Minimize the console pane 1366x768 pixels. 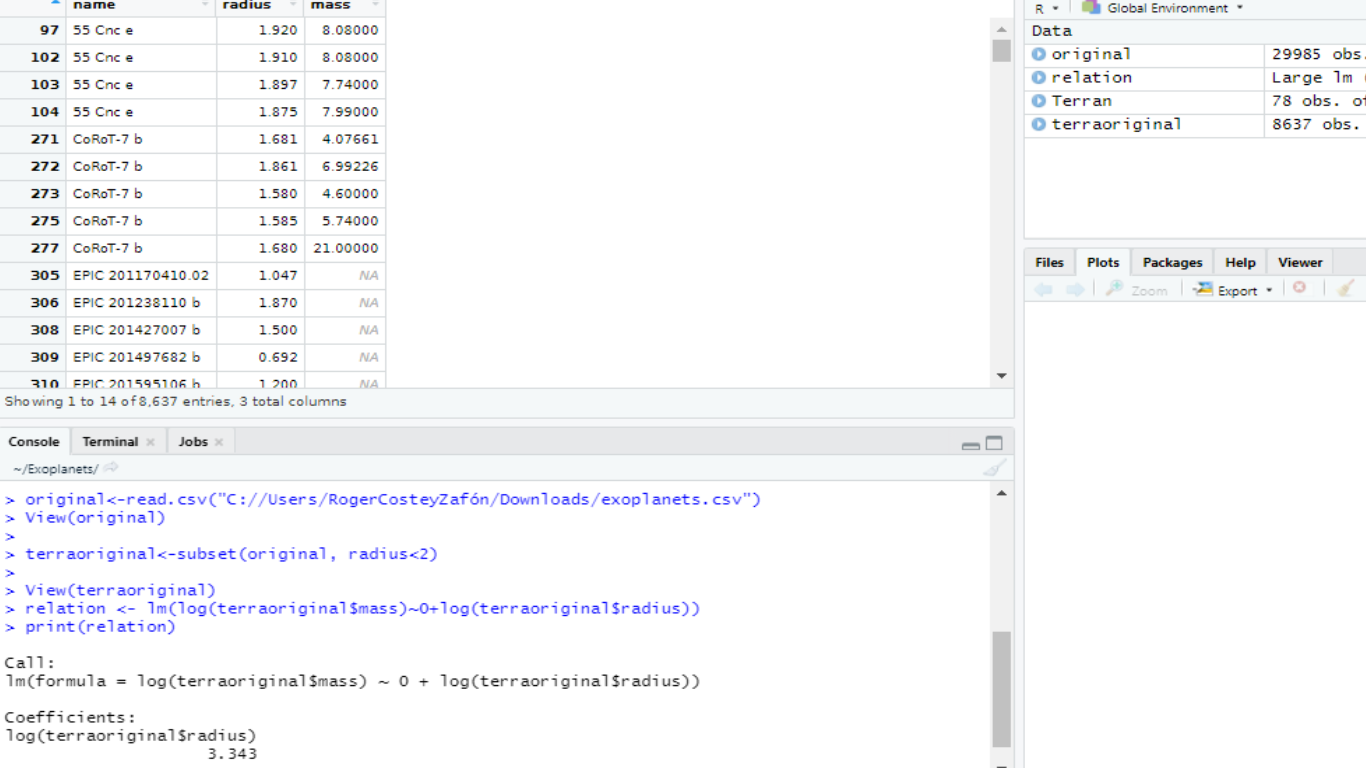(970, 444)
